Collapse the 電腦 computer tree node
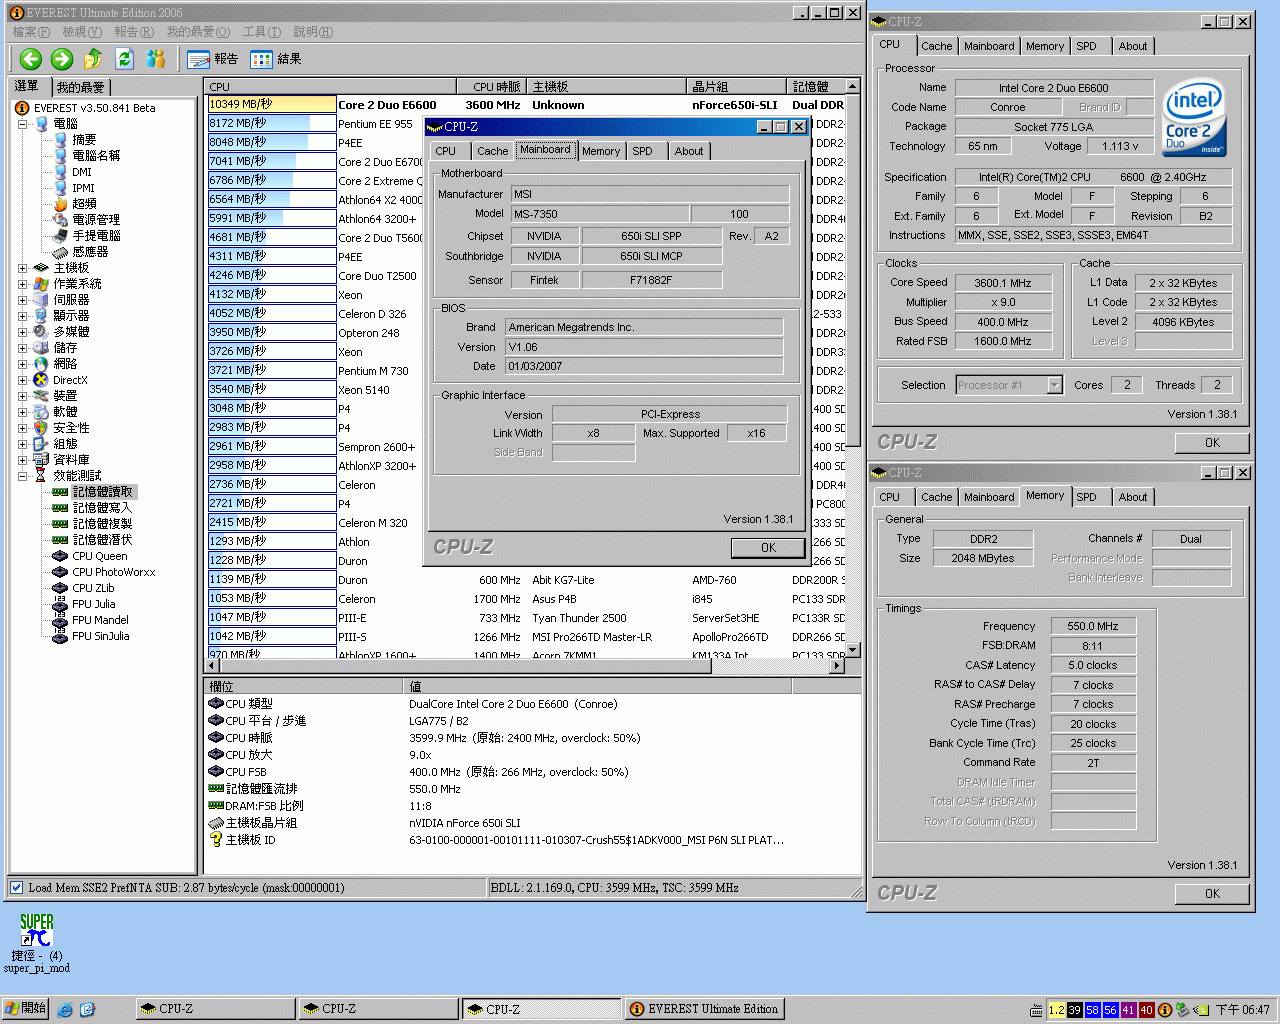The height and width of the screenshot is (1024, 1280). pyautogui.click(x=22, y=124)
